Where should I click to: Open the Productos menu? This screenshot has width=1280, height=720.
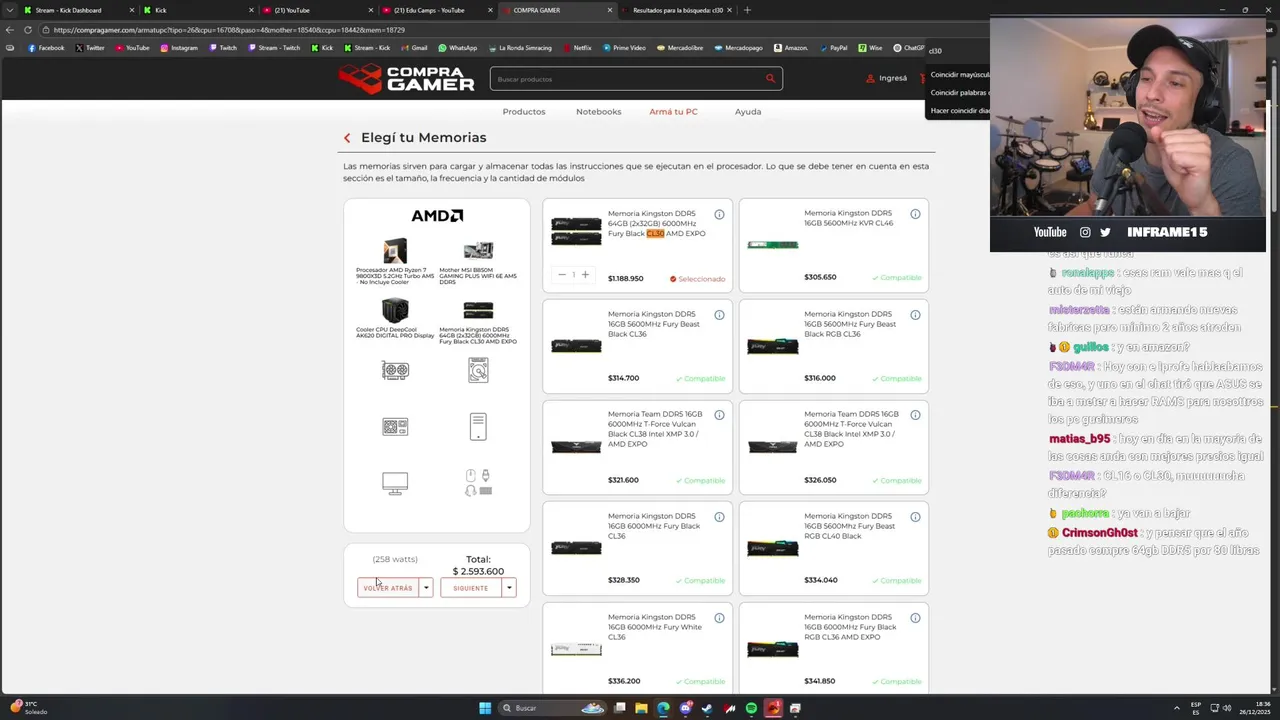(524, 112)
